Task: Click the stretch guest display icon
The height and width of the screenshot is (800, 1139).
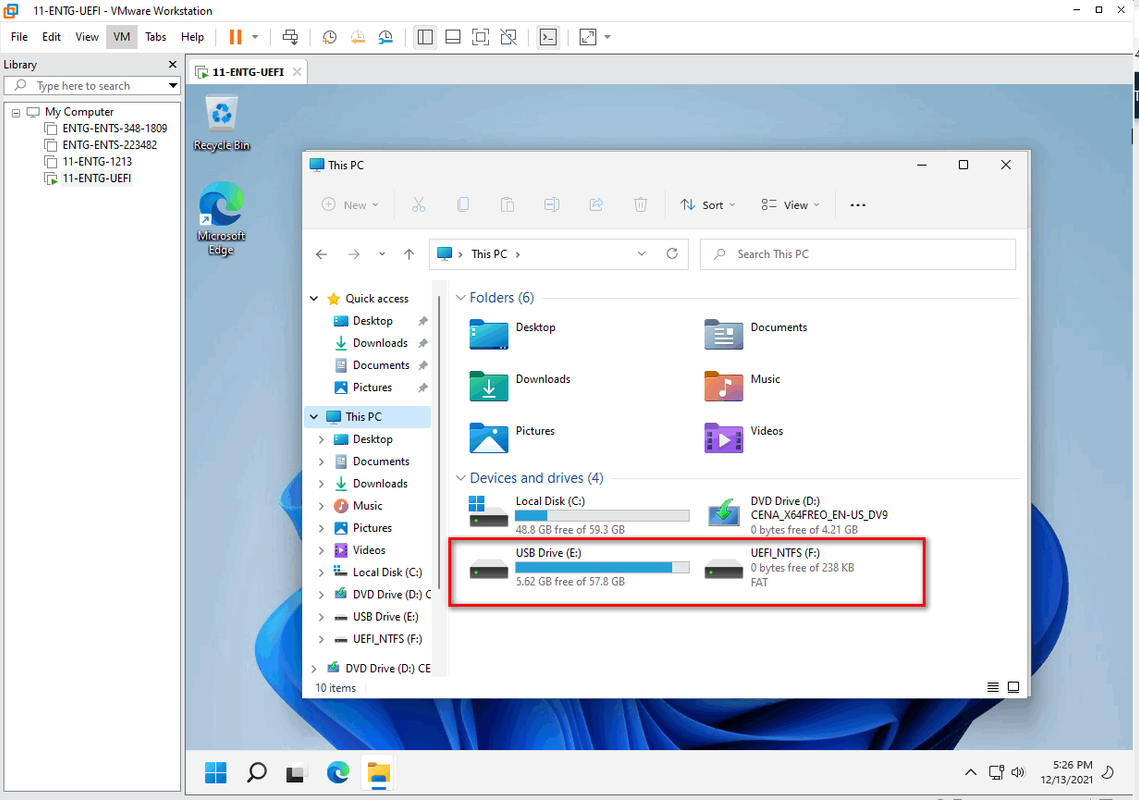Action: (x=588, y=37)
